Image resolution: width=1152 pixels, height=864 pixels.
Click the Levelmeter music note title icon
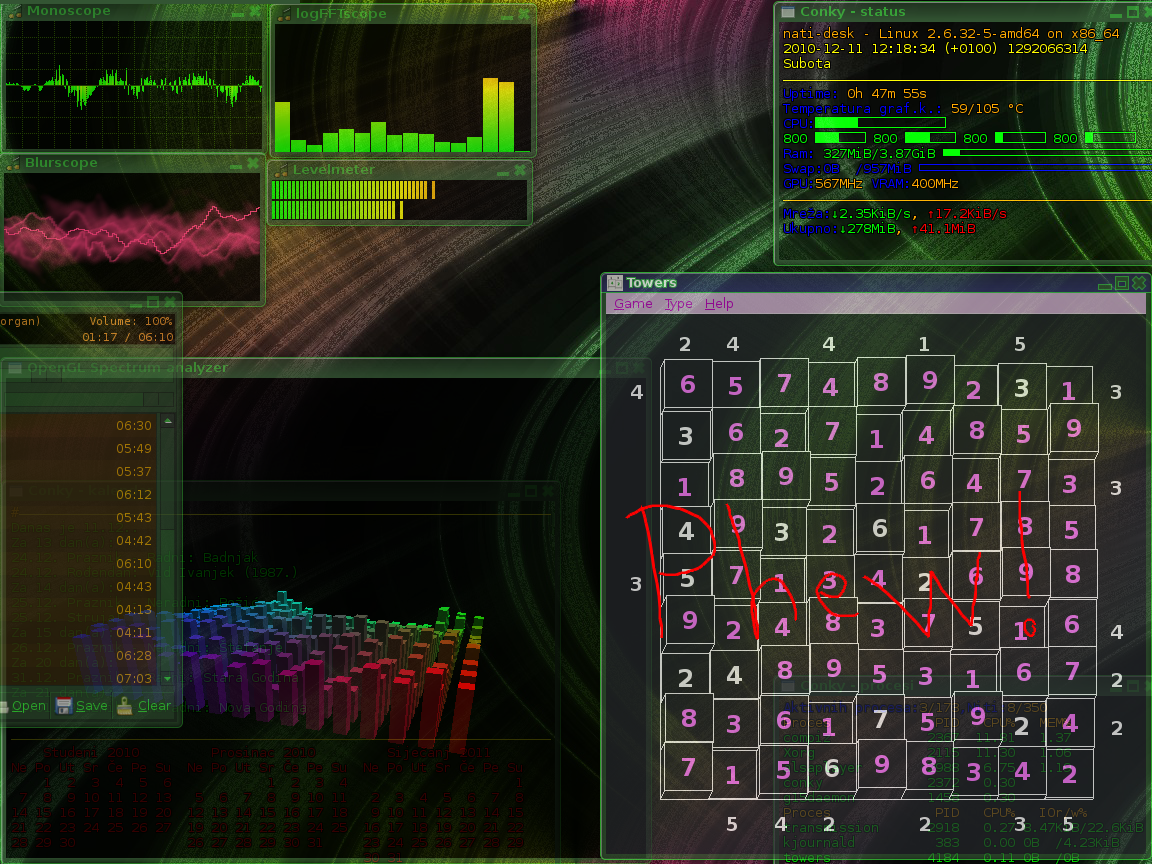point(280,170)
